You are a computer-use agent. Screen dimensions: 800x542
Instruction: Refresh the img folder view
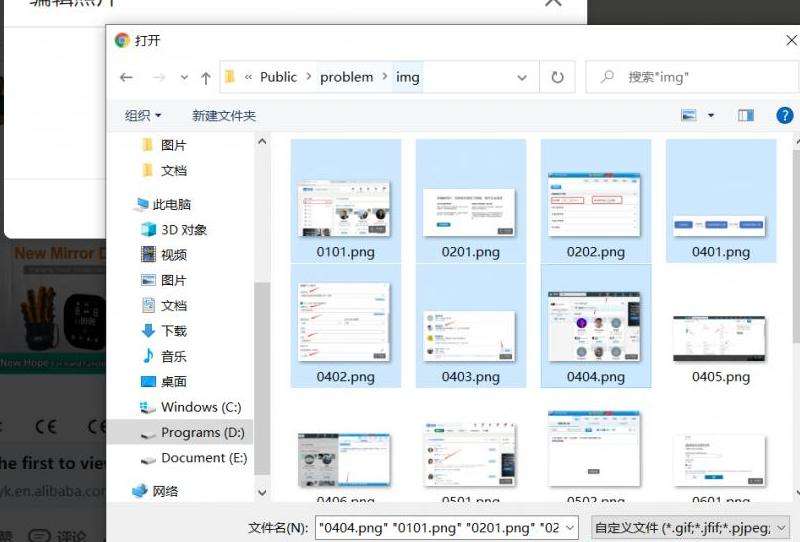557,77
